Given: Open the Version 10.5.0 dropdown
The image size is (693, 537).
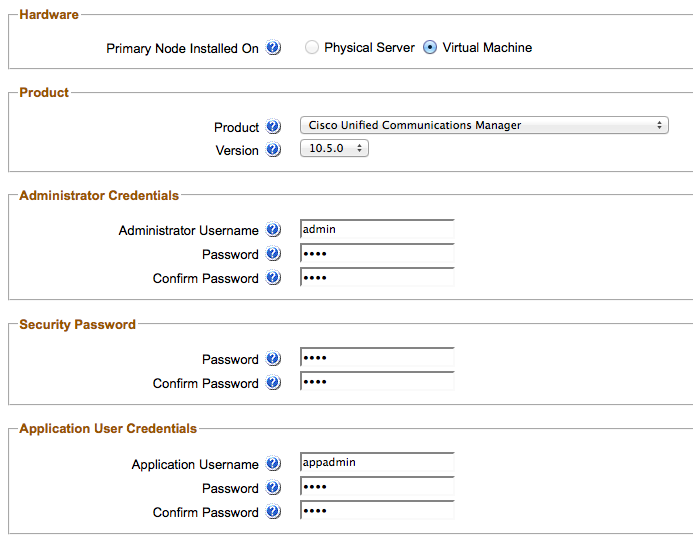Looking at the screenshot, I should [334, 149].
